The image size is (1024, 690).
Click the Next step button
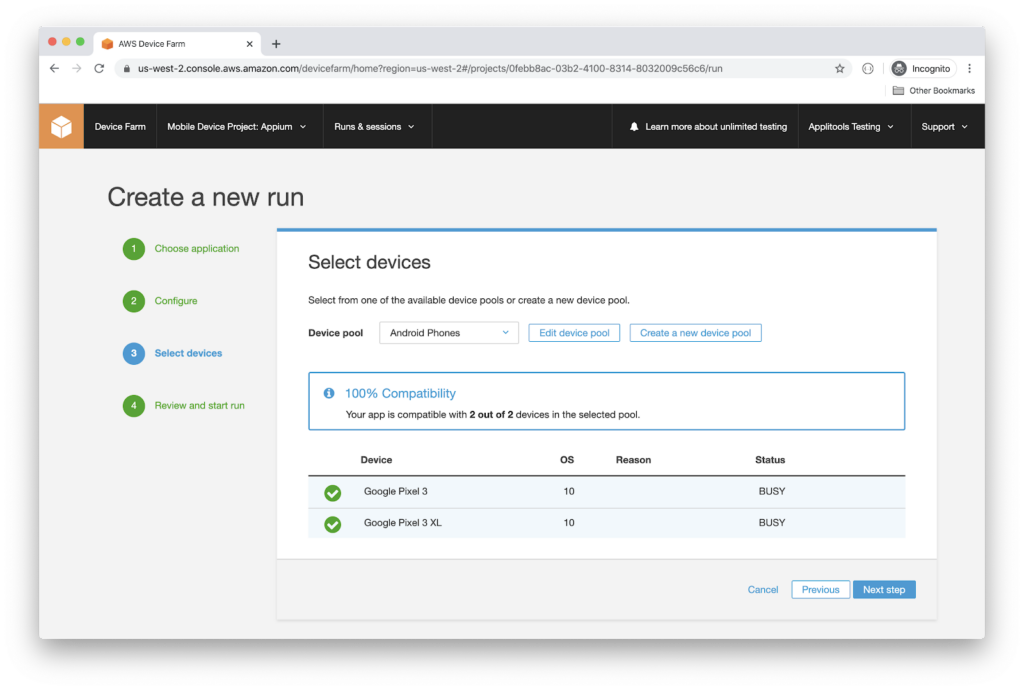coord(884,590)
